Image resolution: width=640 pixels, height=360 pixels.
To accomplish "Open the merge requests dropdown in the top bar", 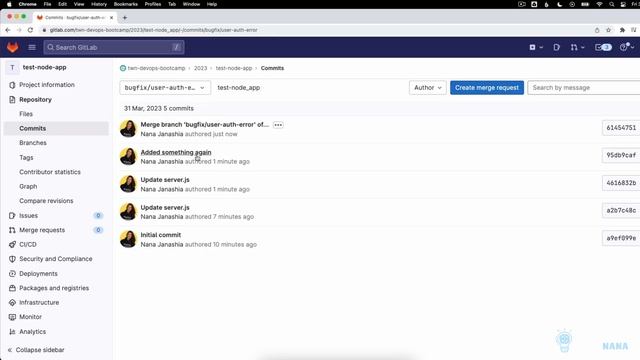I will click(x=577, y=47).
